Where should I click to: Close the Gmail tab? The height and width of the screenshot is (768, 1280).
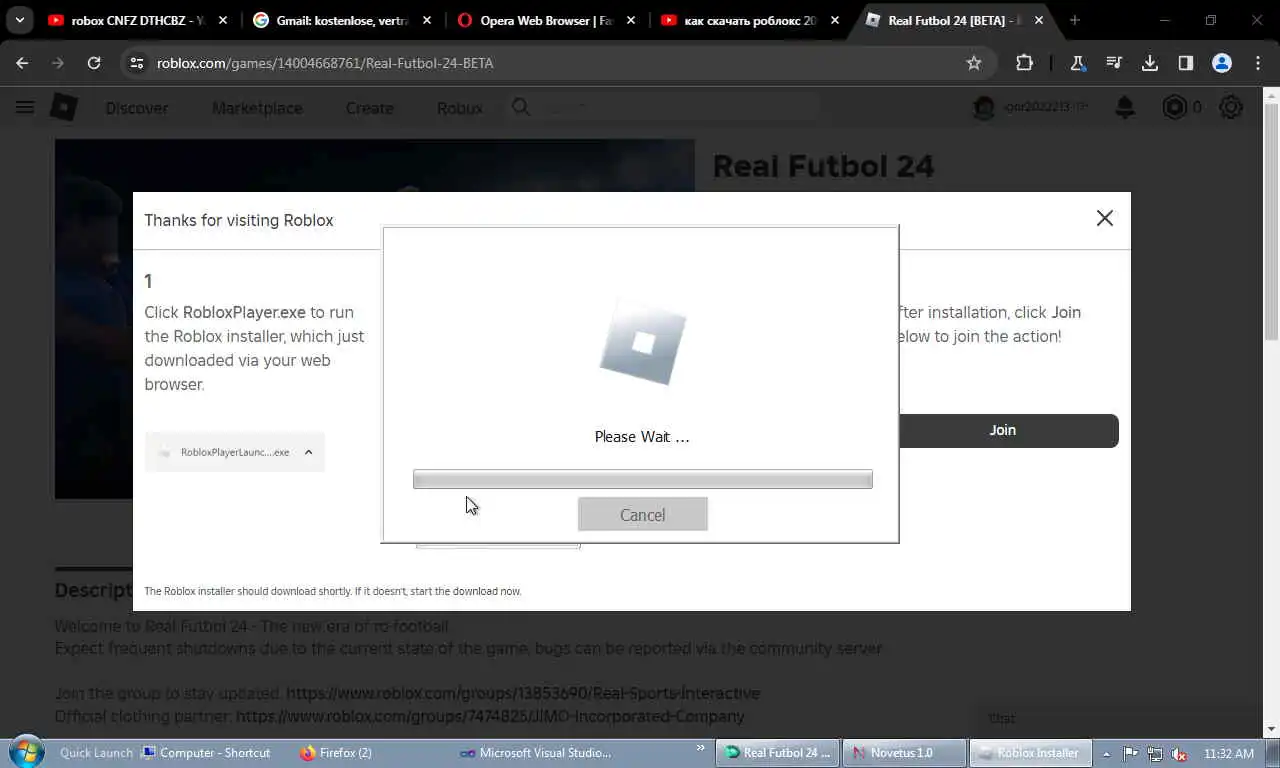(x=426, y=20)
